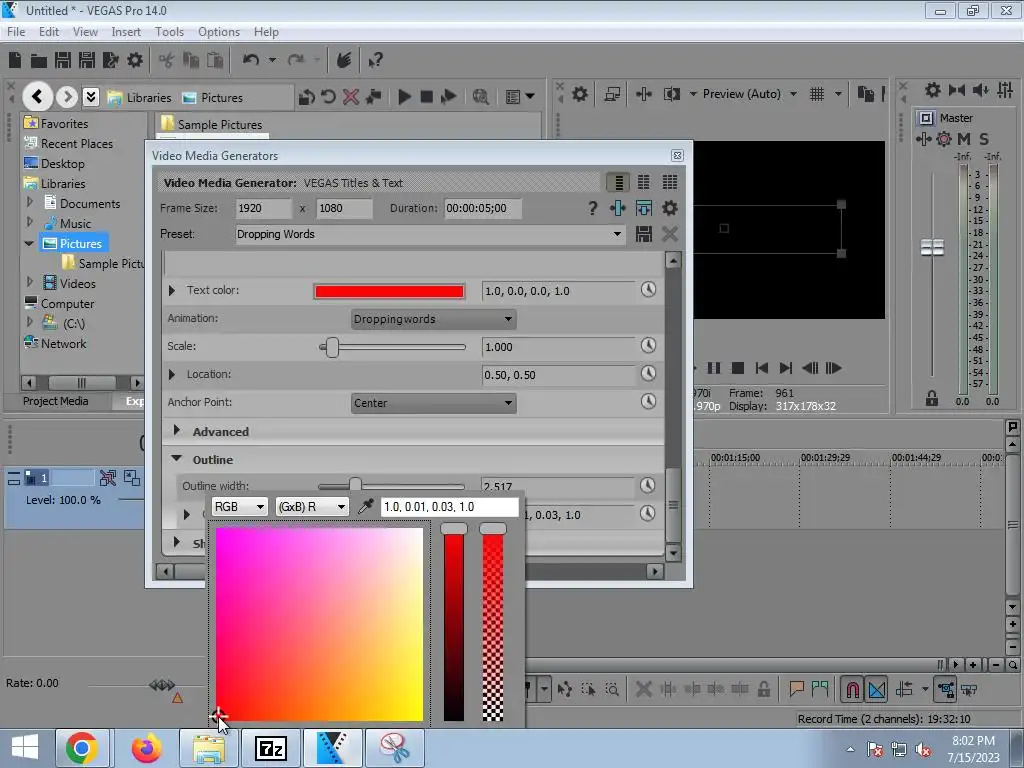Jump preview to the start
This screenshot has height=768, width=1024.
761,368
